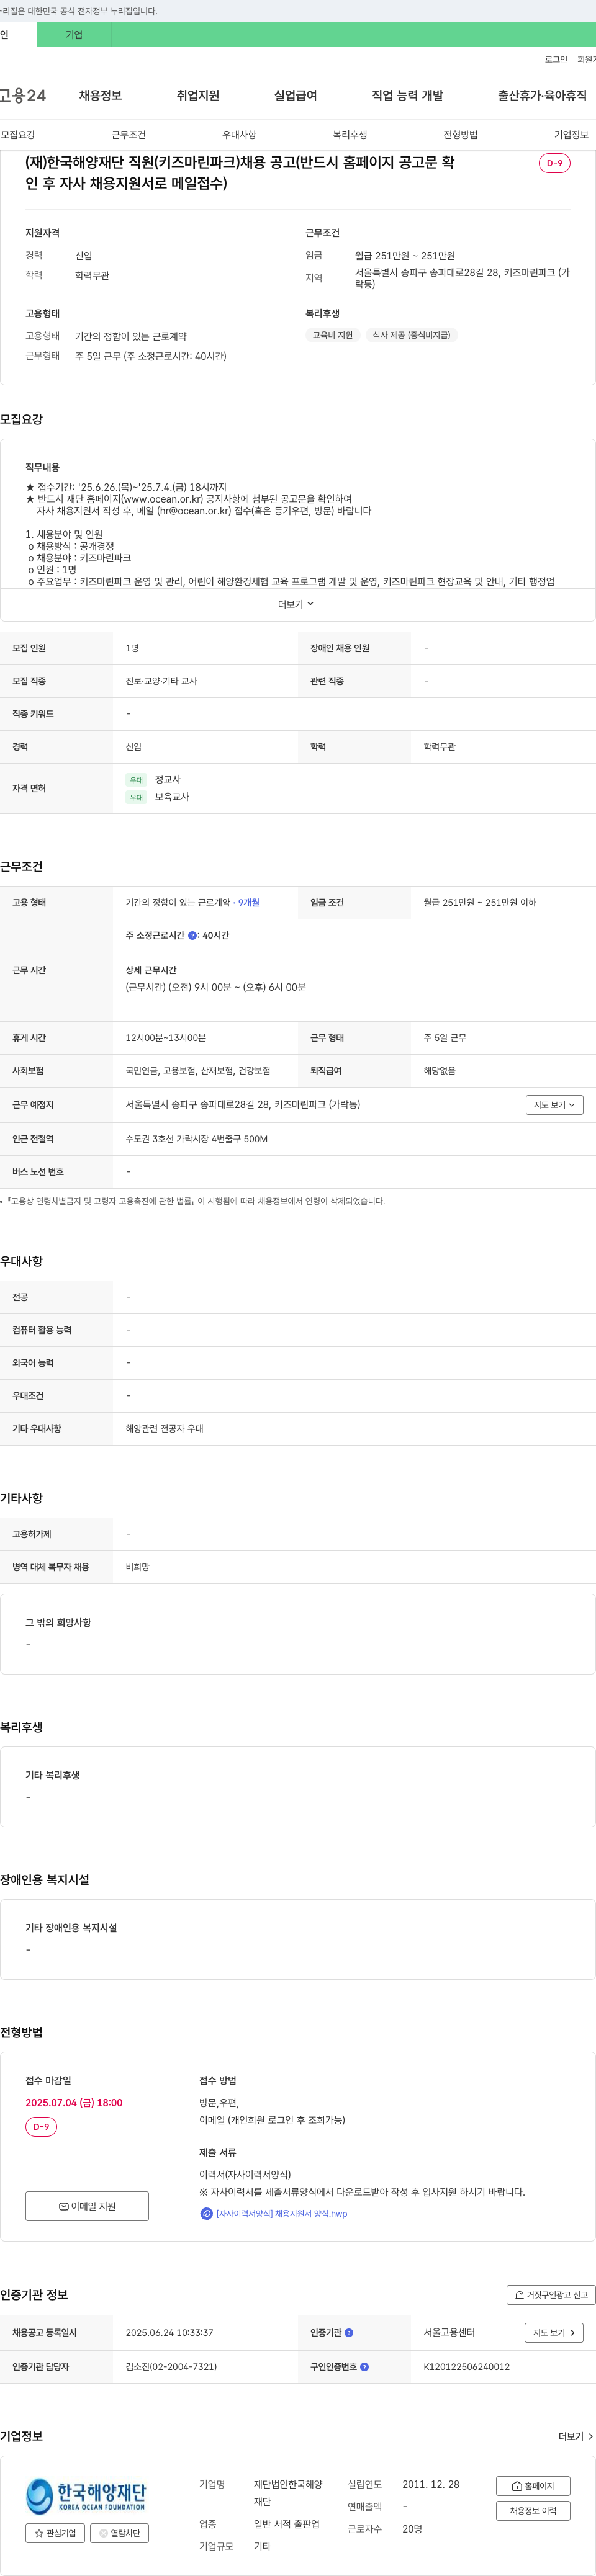Open 취업지원 main menu

[x=198, y=96]
